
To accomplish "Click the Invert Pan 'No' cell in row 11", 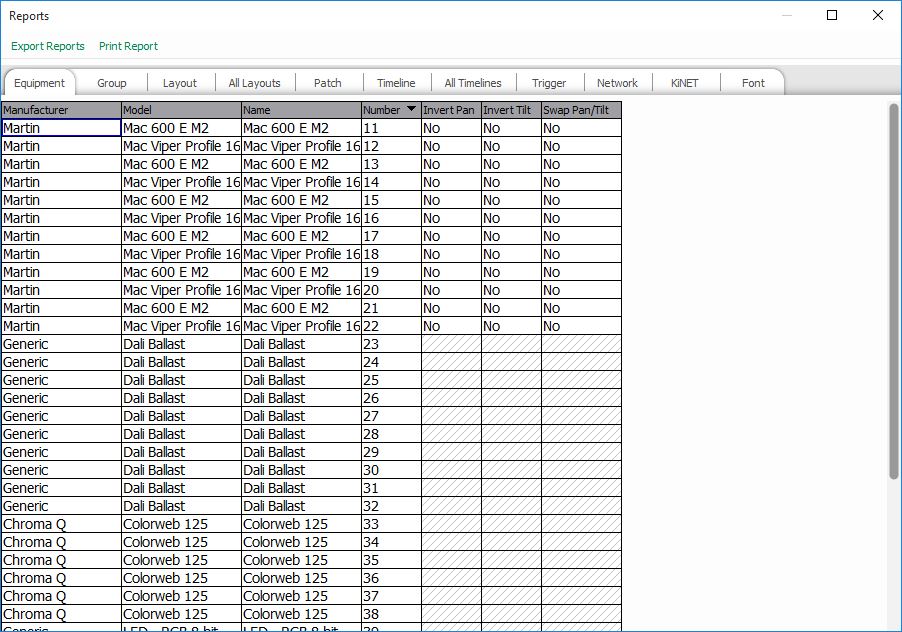I will [x=451, y=128].
